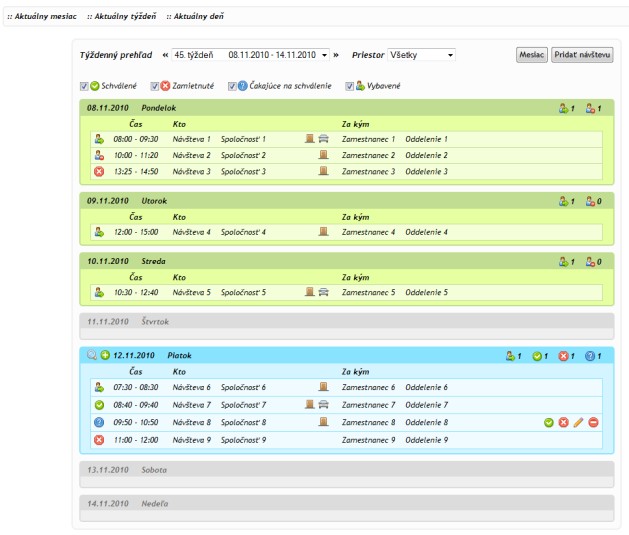Switch to Aktuálny mesiac tab
629x535 pixels.
[x=41, y=17]
